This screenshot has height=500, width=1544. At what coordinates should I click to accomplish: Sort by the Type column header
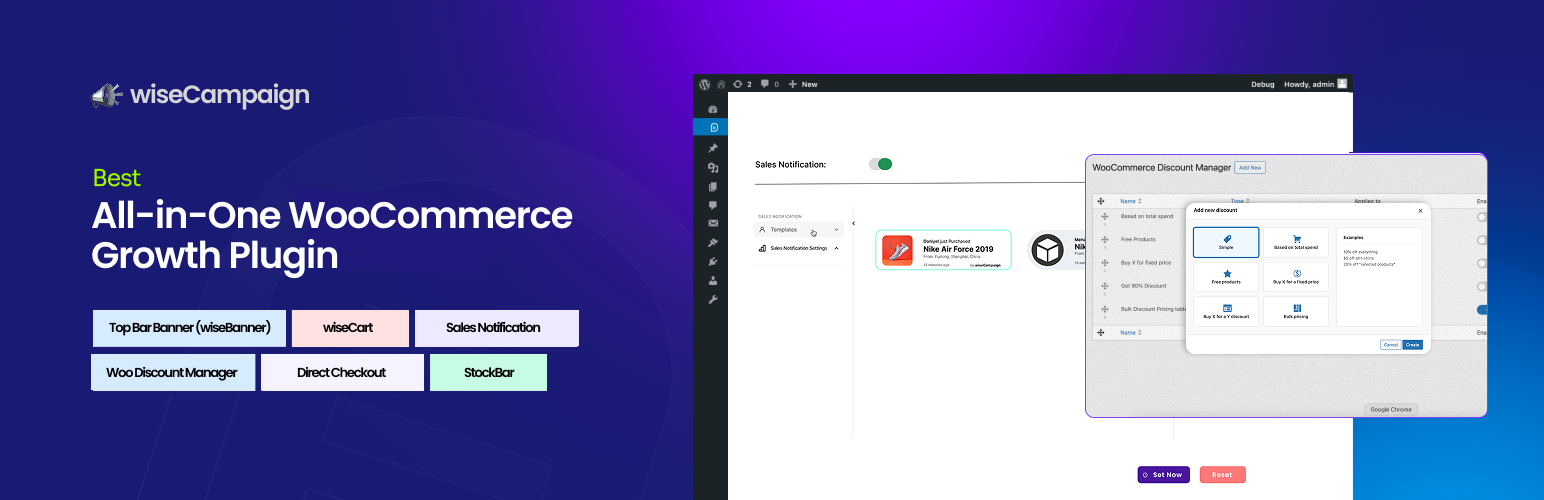pos(1240,201)
